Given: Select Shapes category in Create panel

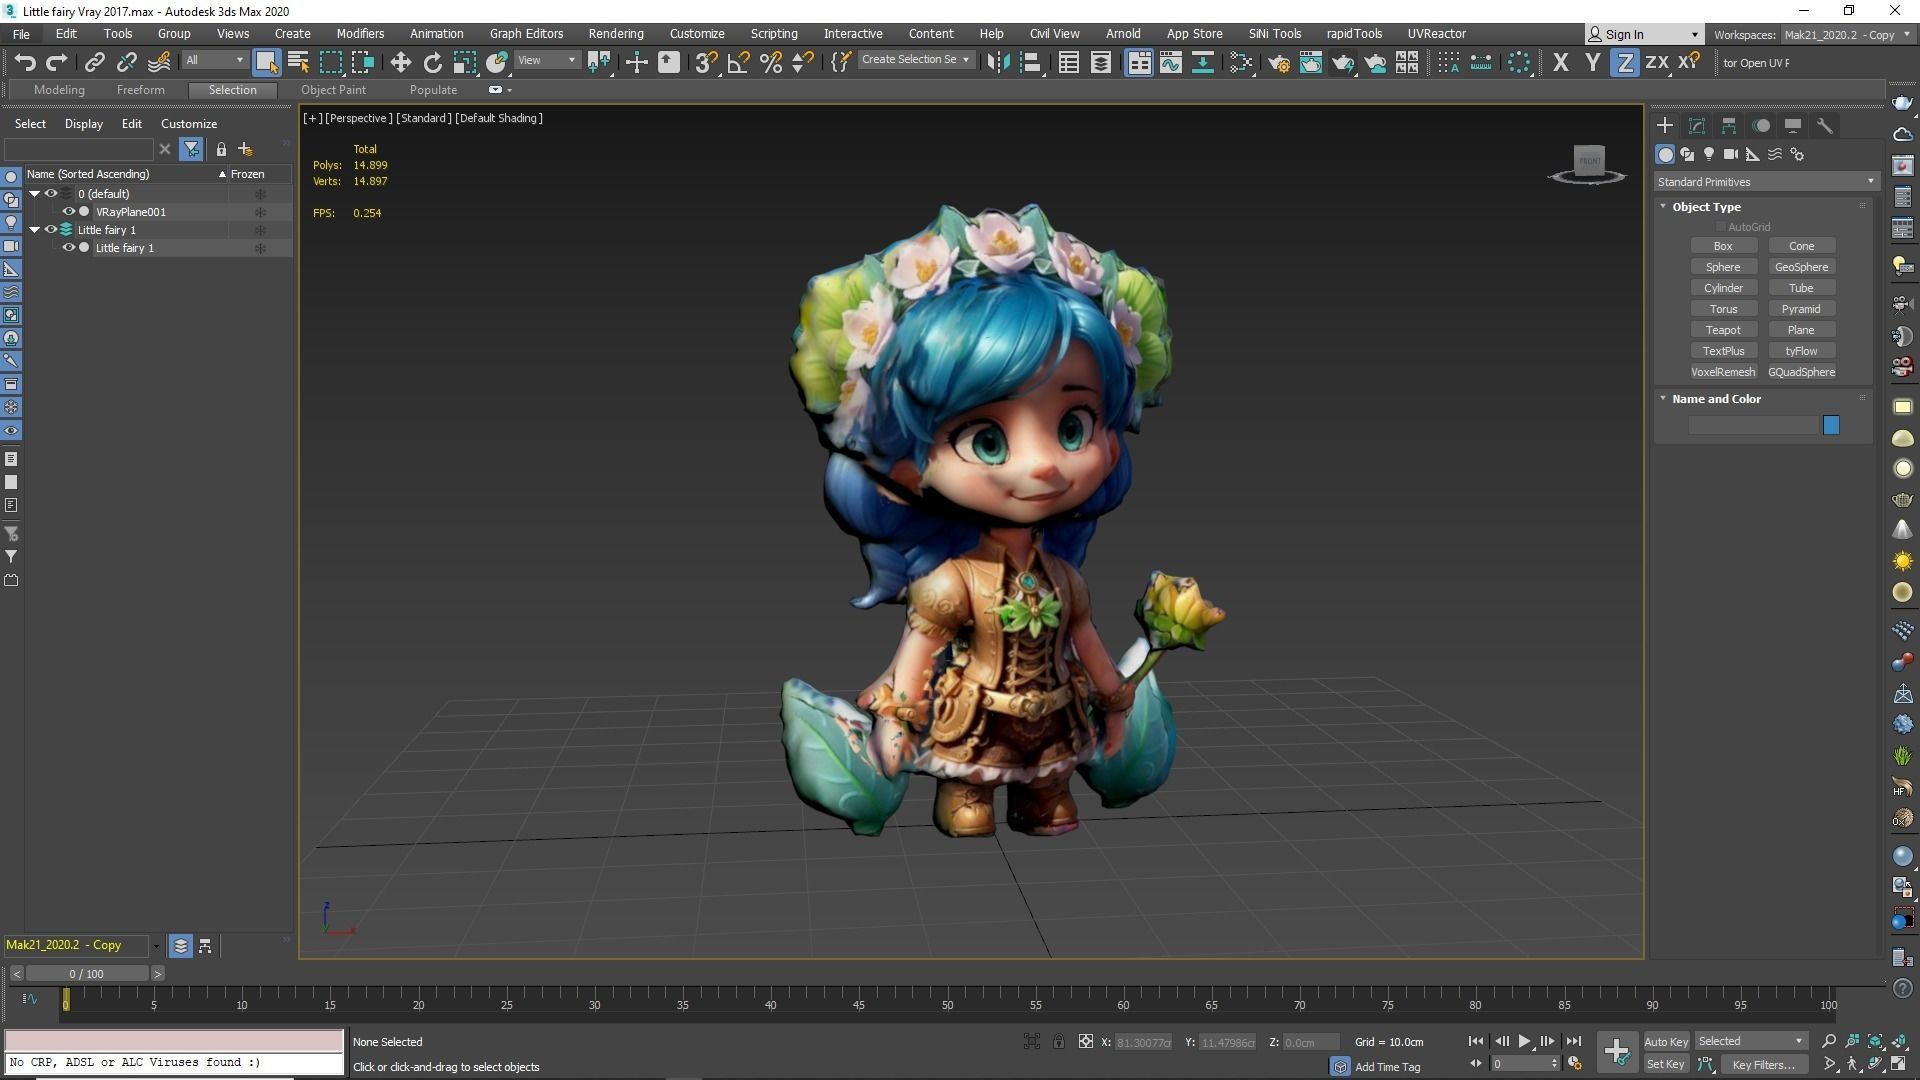Looking at the screenshot, I should tap(1687, 154).
